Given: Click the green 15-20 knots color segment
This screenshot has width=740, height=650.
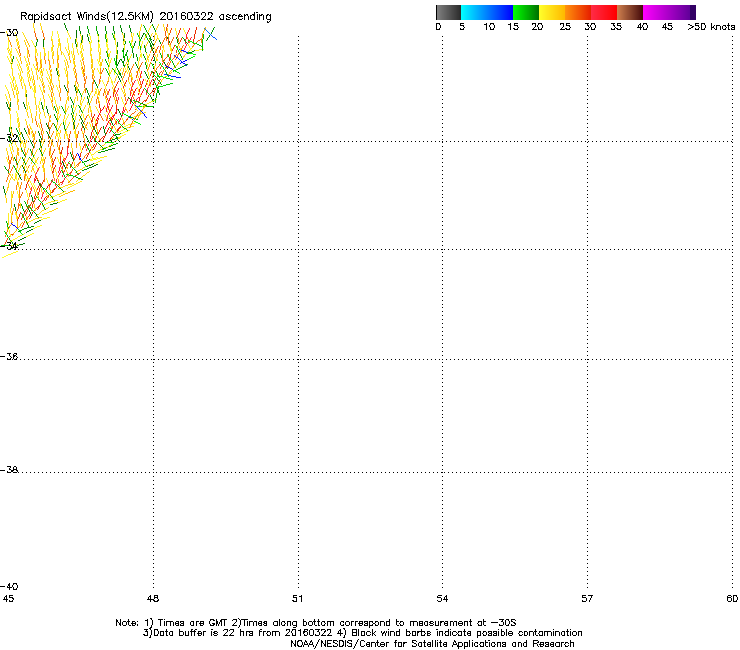Looking at the screenshot, I should click(526, 12).
